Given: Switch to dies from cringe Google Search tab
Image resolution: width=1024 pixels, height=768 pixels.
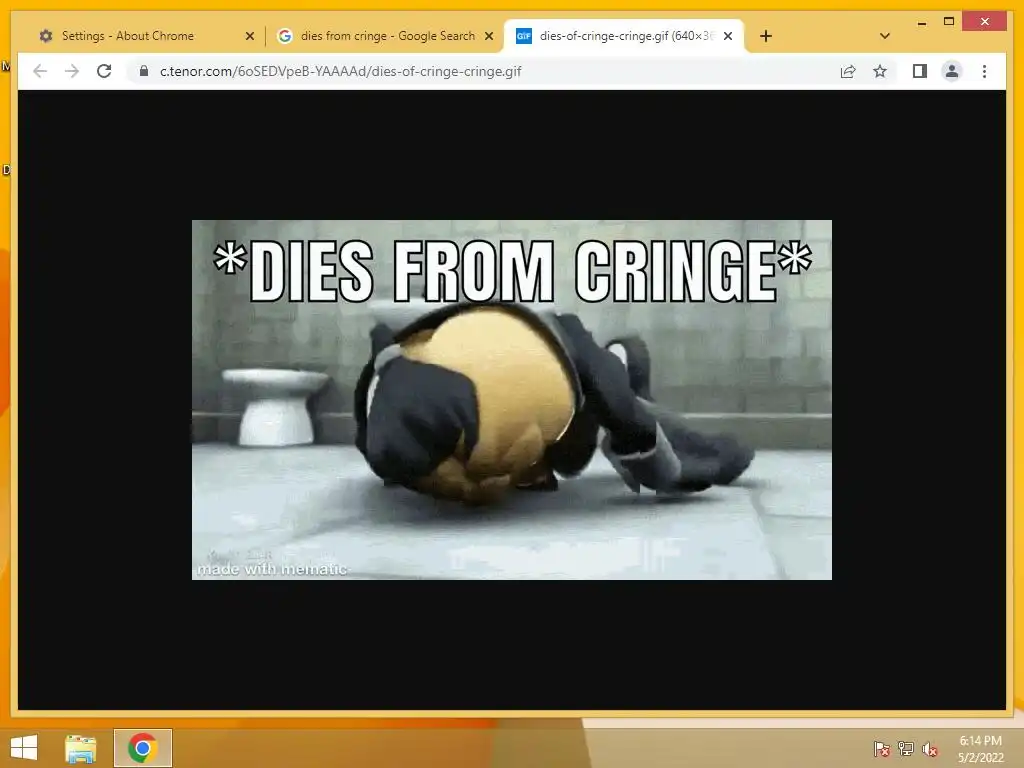Looking at the screenshot, I should (x=385, y=36).
